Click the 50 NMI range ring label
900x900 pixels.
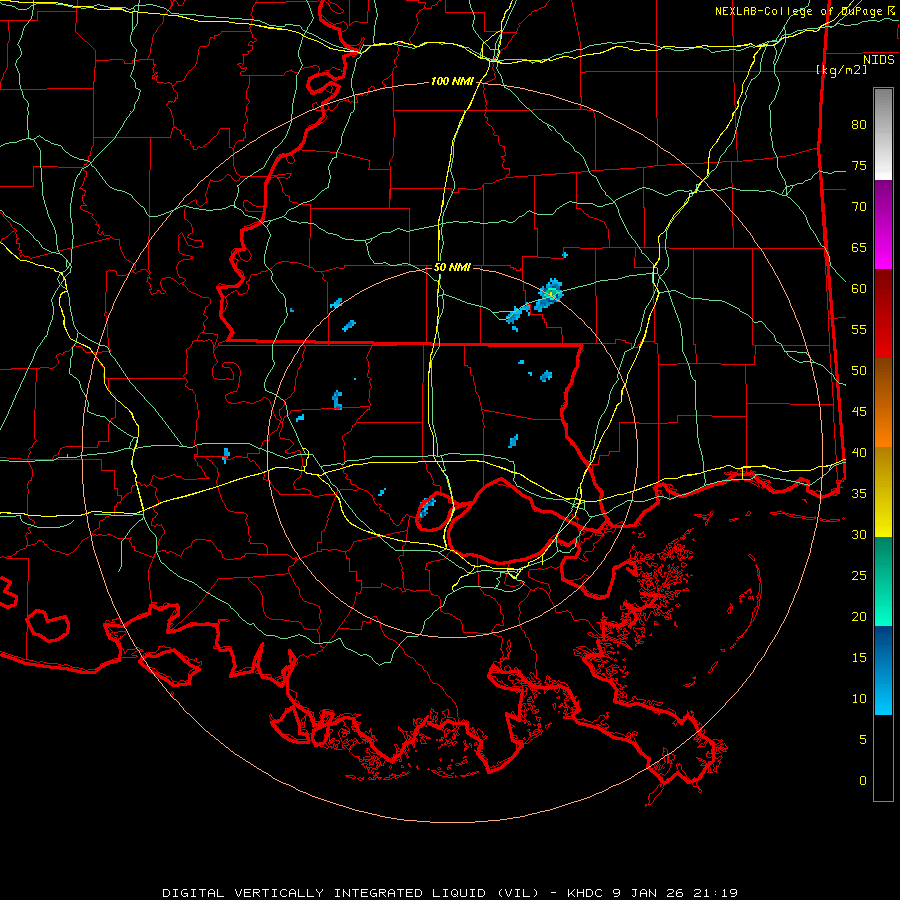[452, 267]
